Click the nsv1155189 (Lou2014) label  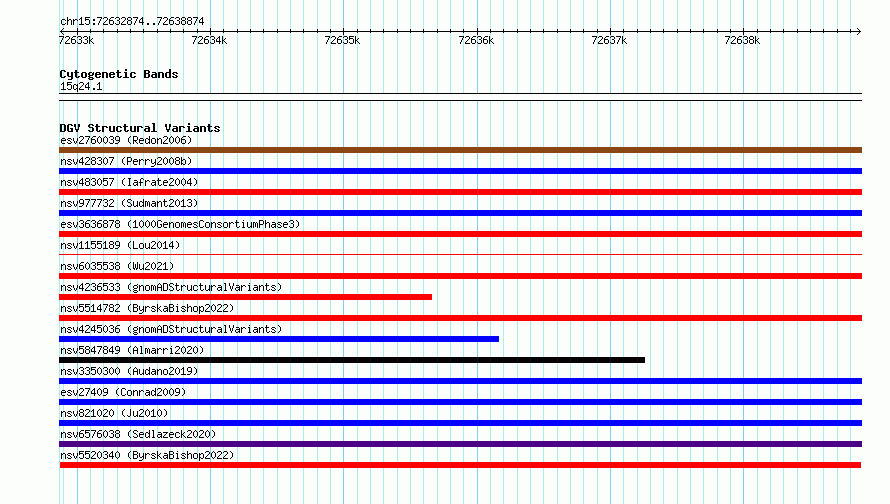[120, 245]
